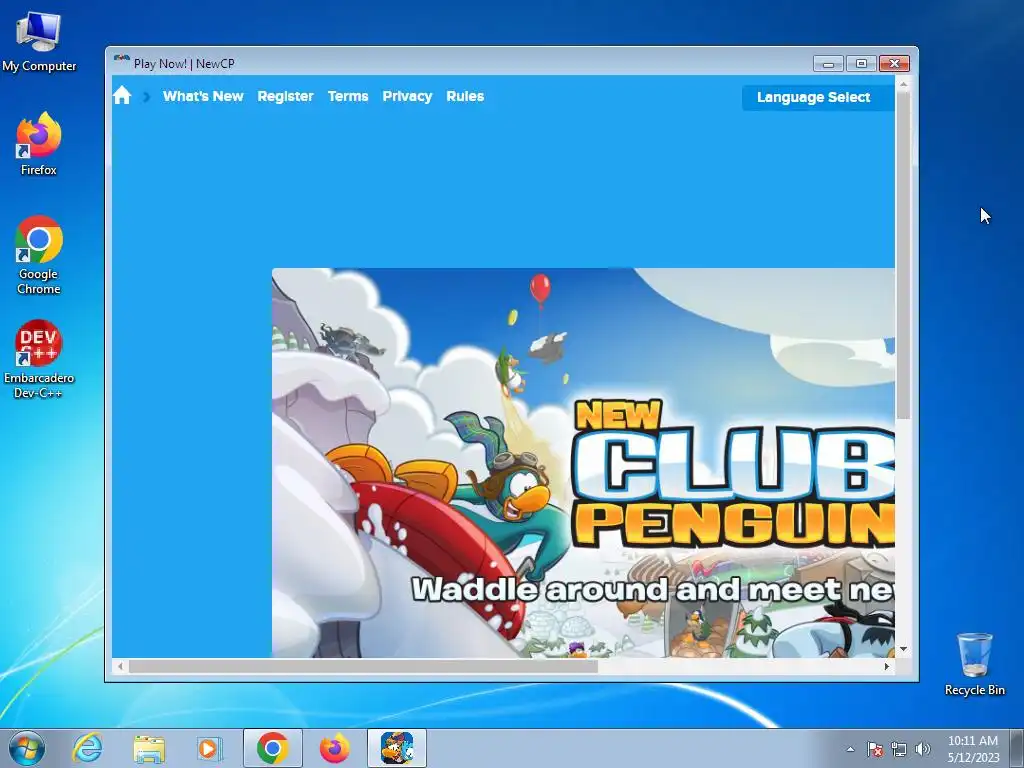Go to the NewCP home icon

point(122,96)
